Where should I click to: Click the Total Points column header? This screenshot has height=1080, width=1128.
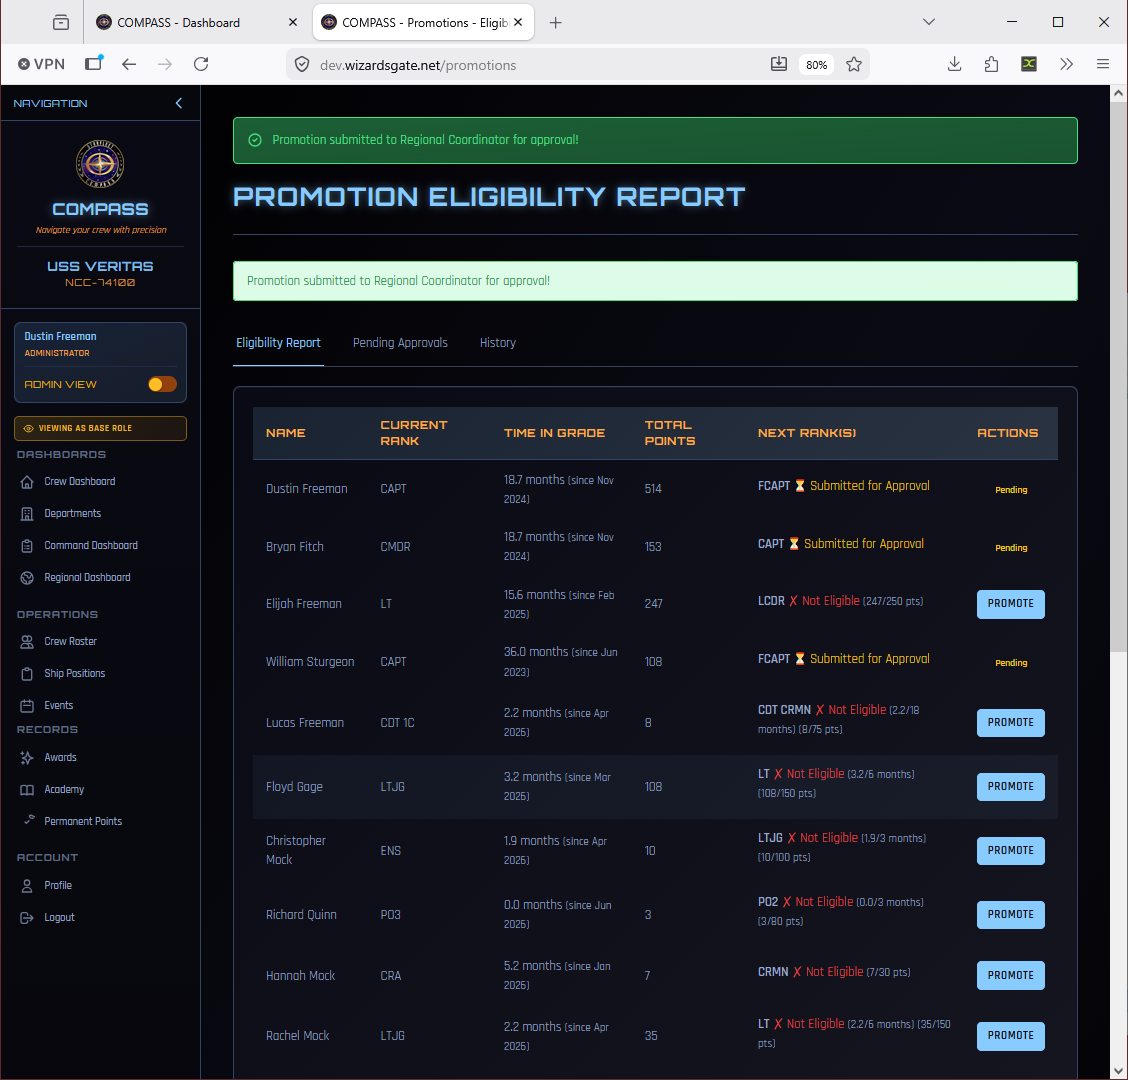670,432
